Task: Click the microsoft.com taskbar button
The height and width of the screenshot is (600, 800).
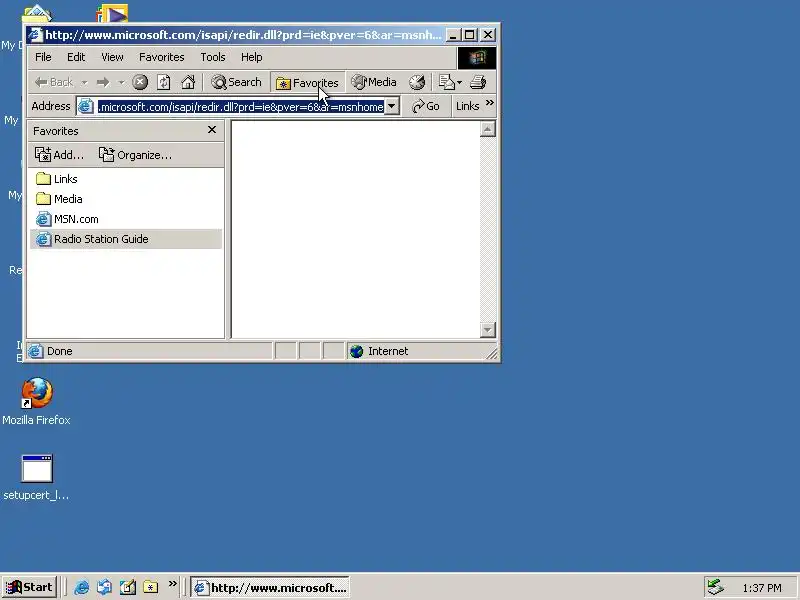Action: pos(270,587)
